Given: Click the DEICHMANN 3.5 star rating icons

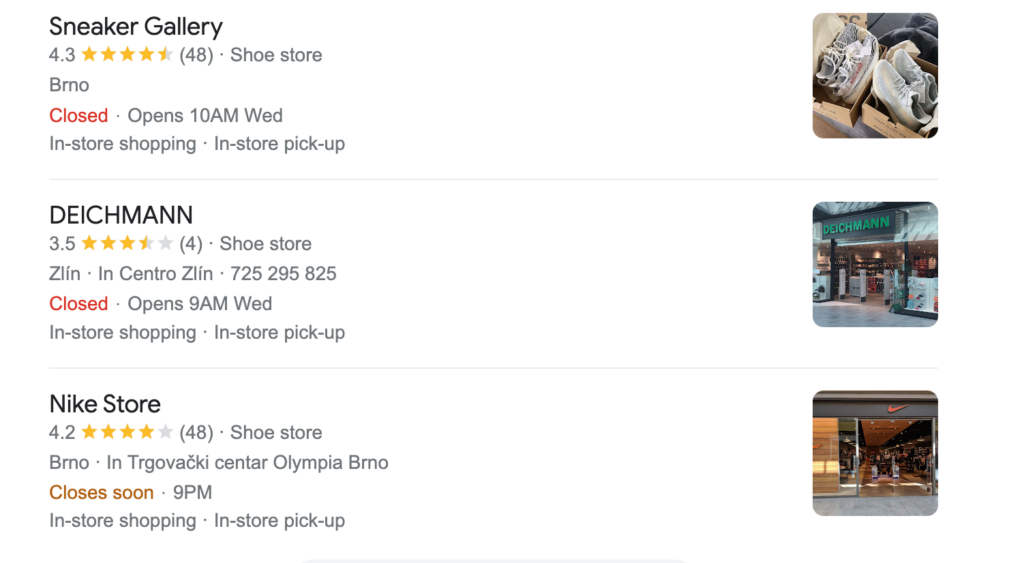Looking at the screenshot, I should coord(127,244).
